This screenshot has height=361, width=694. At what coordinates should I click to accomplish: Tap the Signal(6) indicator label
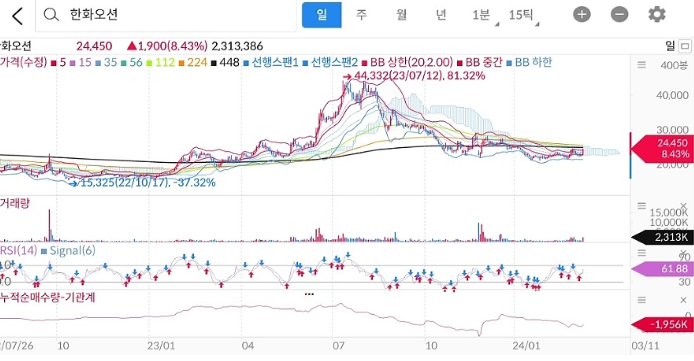[x=68, y=251]
